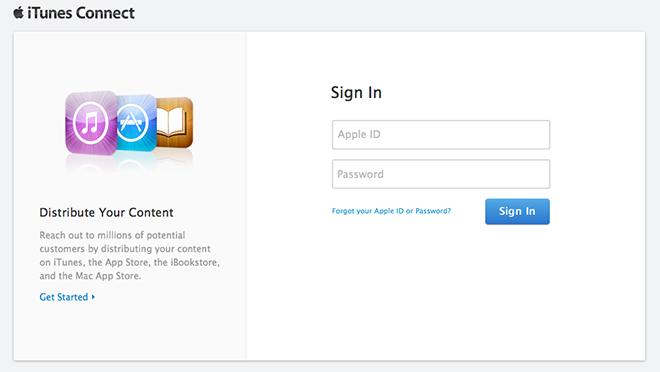Open Forgot your Apple ID or Password link

(x=391, y=211)
